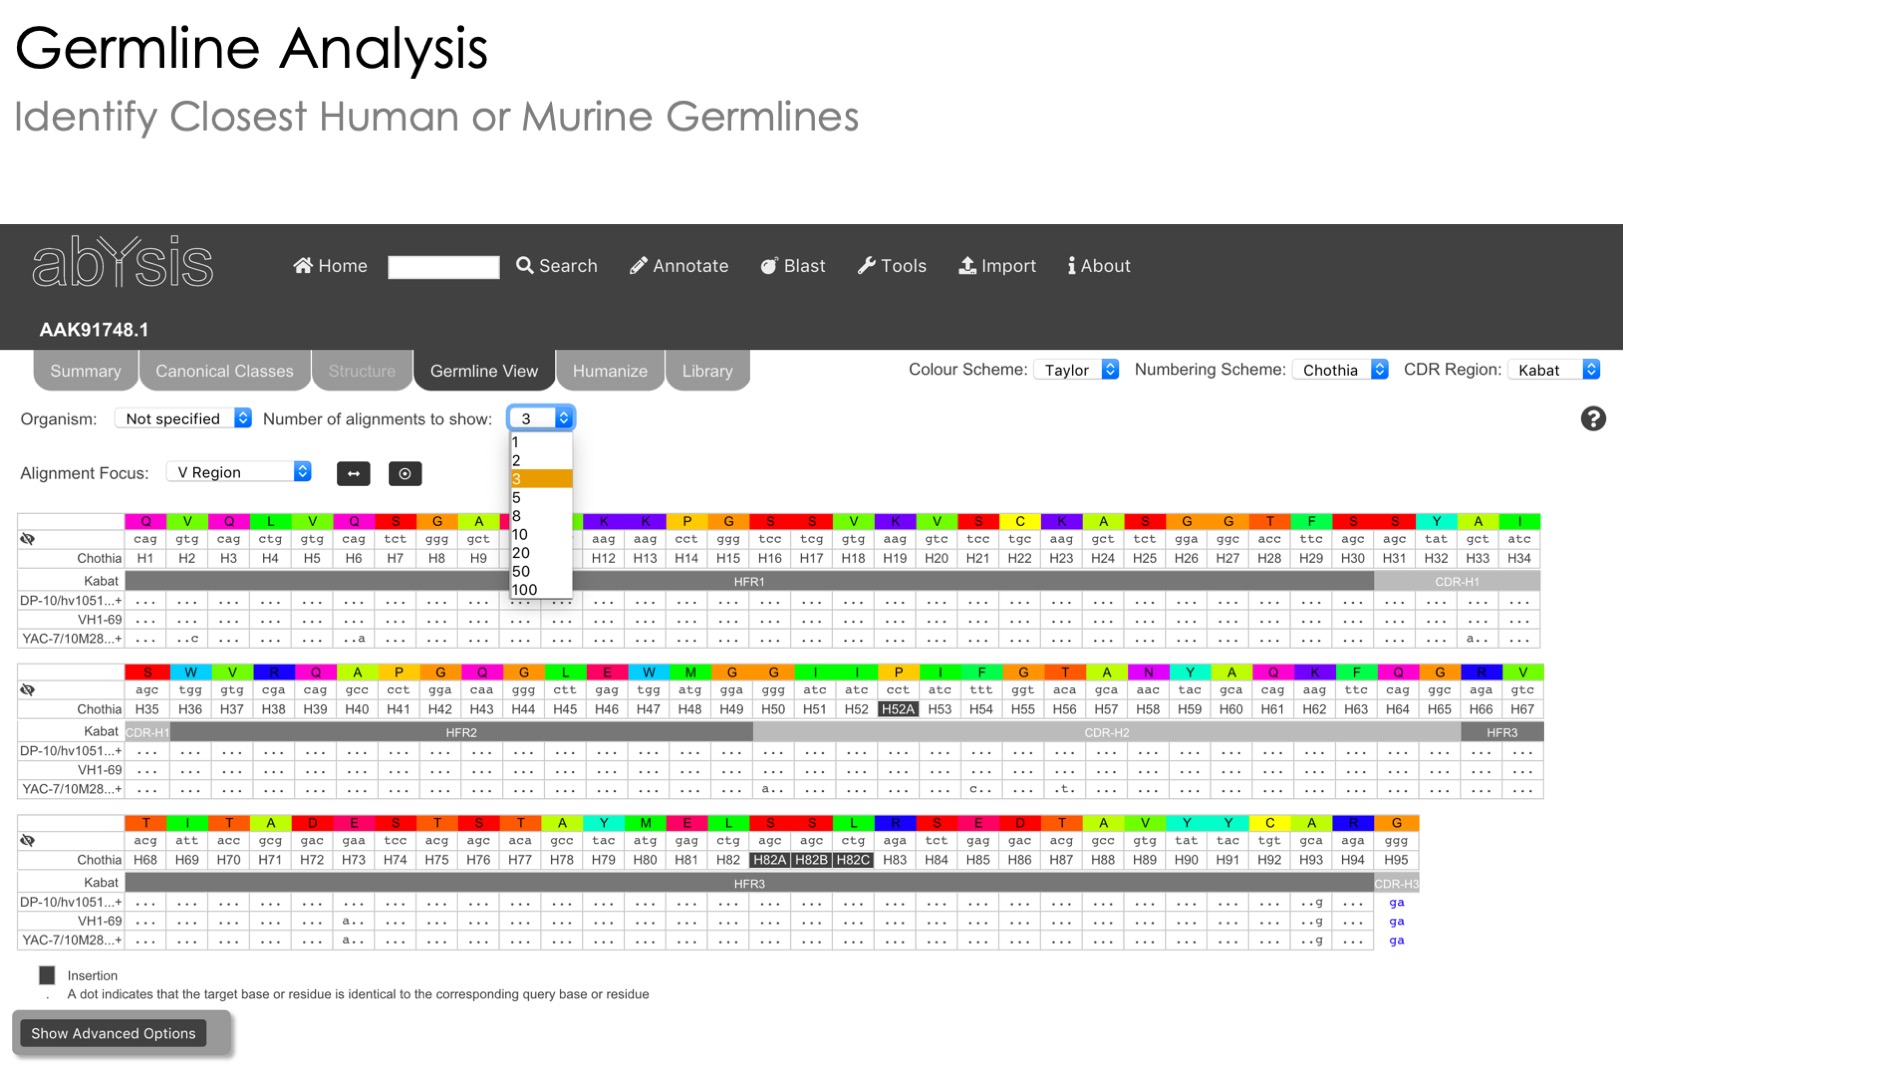This screenshot has width=1900, height=1069.
Task: Click Show Advanced Options button
Action: click(x=113, y=1033)
